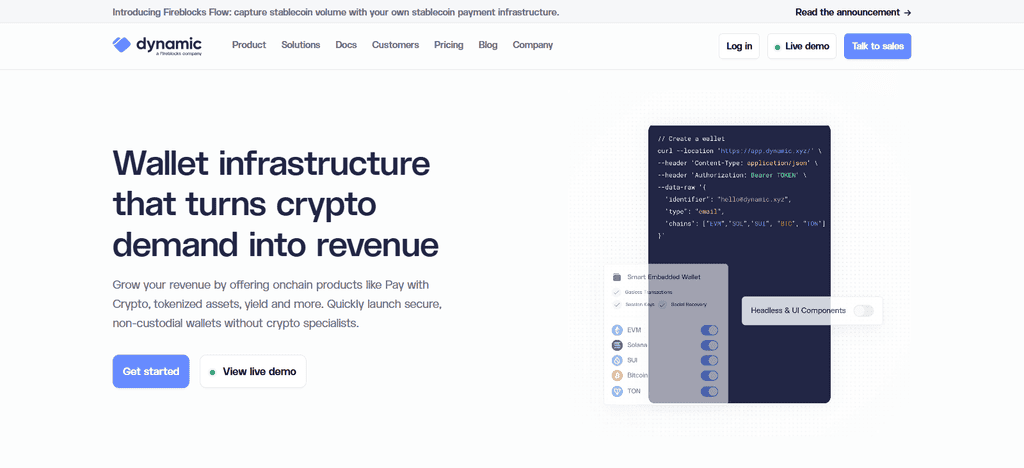Viewport: 1024px width, 468px height.
Task: Turn off the Solana toggle
Action: pos(709,345)
